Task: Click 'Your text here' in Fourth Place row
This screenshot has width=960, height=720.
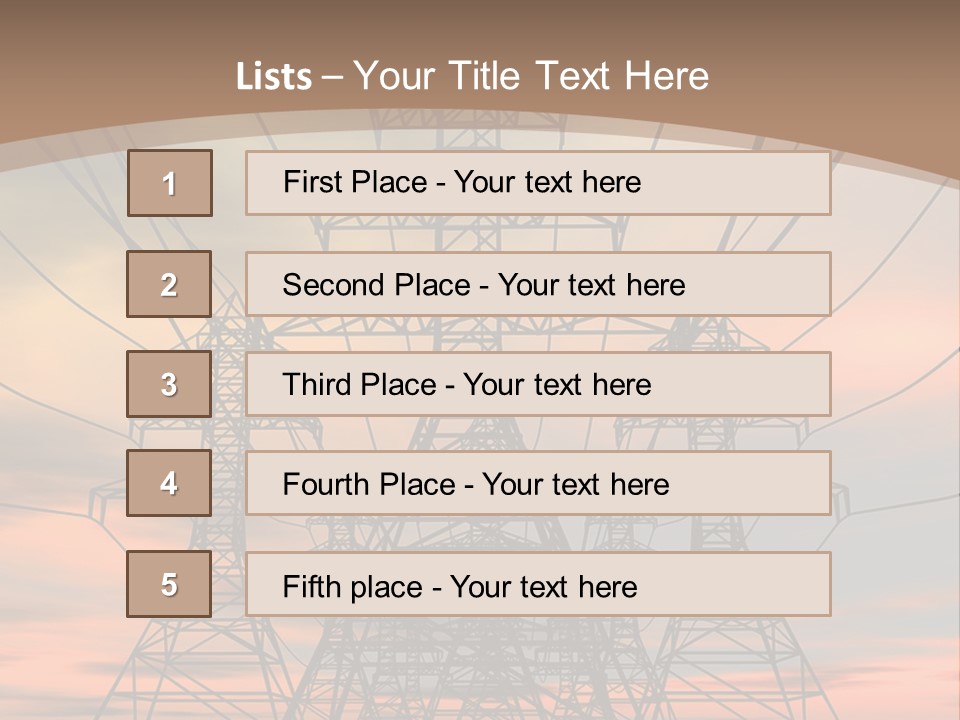Action: tap(576, 485)
